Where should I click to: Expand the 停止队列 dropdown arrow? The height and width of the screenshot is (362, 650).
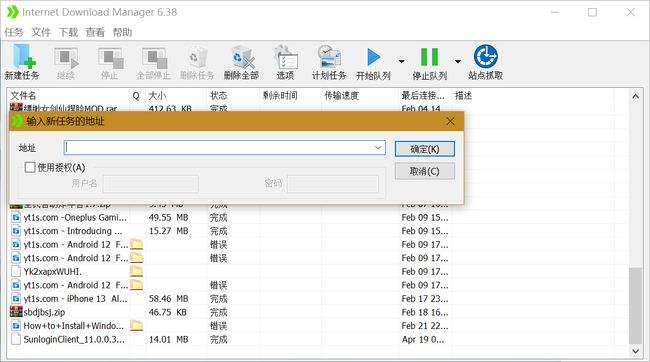[458, 61]
